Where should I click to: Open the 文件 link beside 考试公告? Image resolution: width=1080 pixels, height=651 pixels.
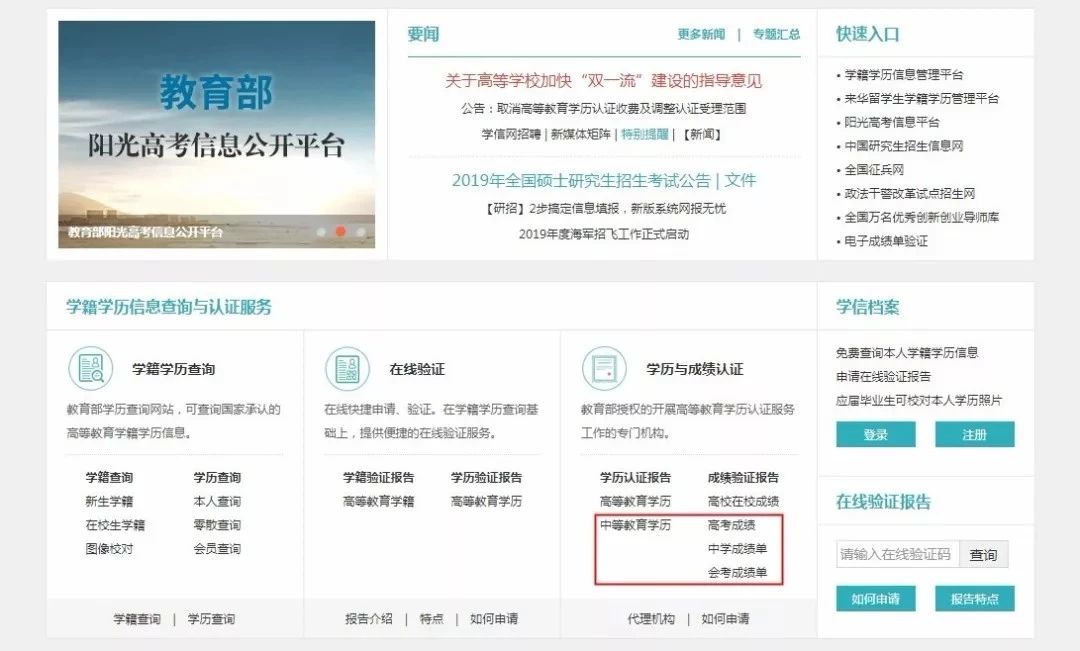pyautogui.click(x=740, y=180)
